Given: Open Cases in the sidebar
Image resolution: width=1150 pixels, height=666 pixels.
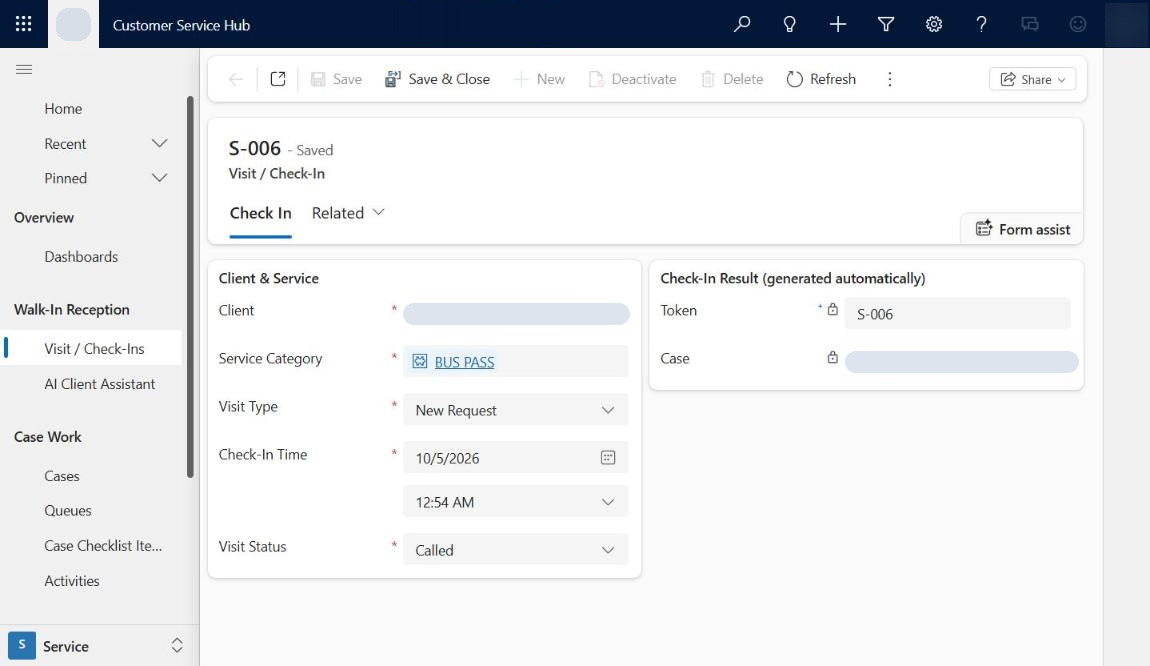Looking at the screenshot, I should pos(62,476).
